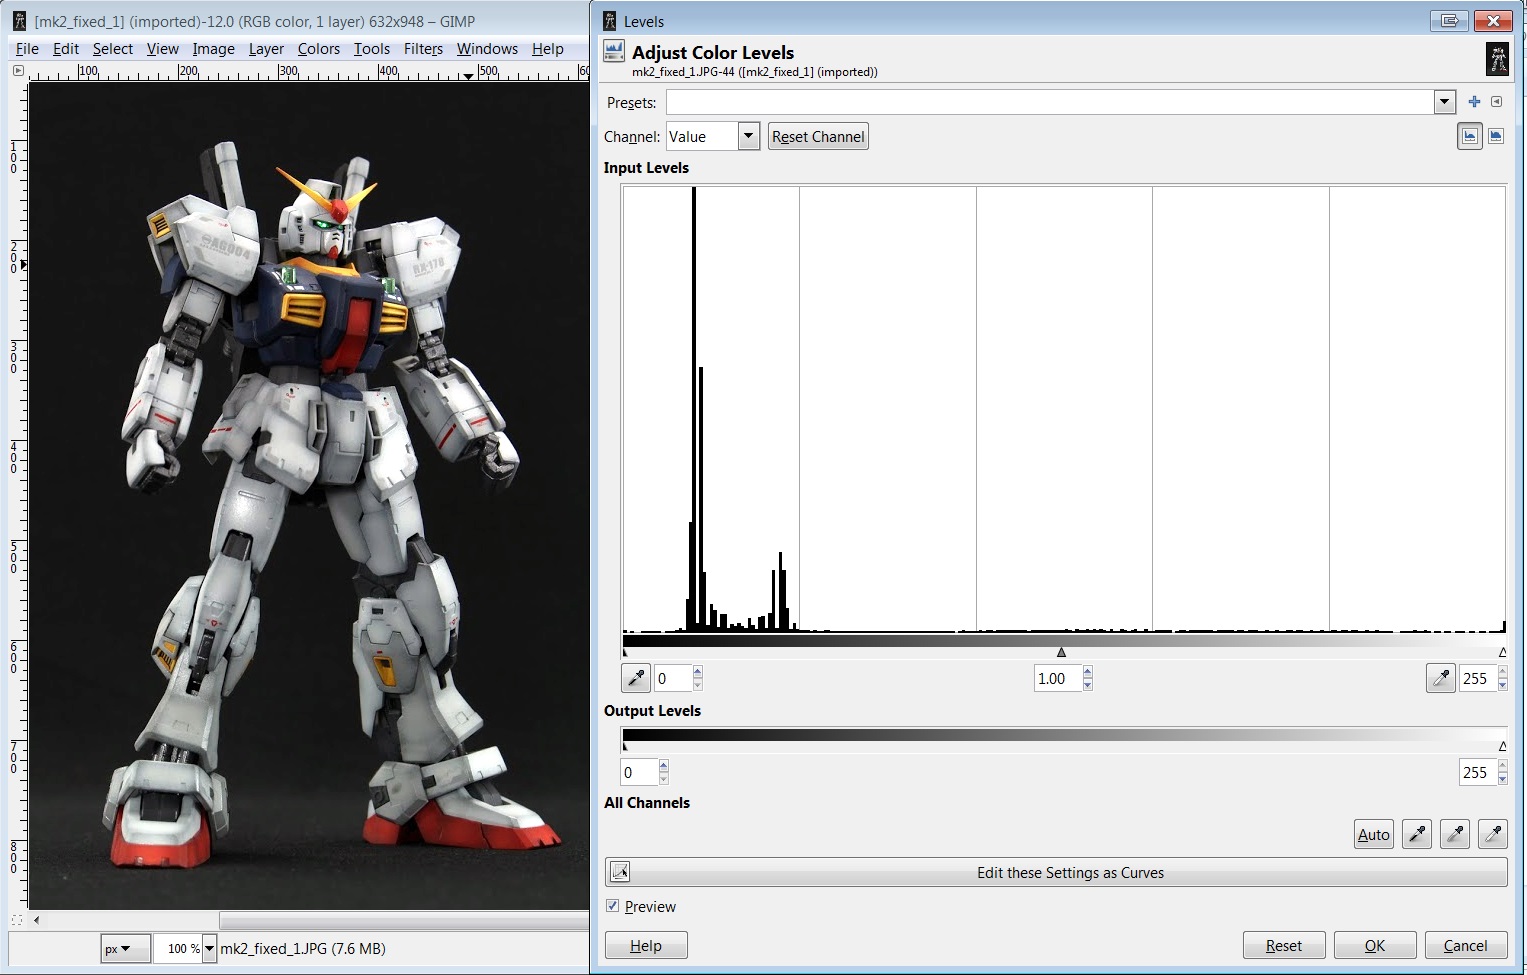Adjust the gamma value stepper
The height and width of the screenshot is (975, 1527).
(x=1088, y=678)
